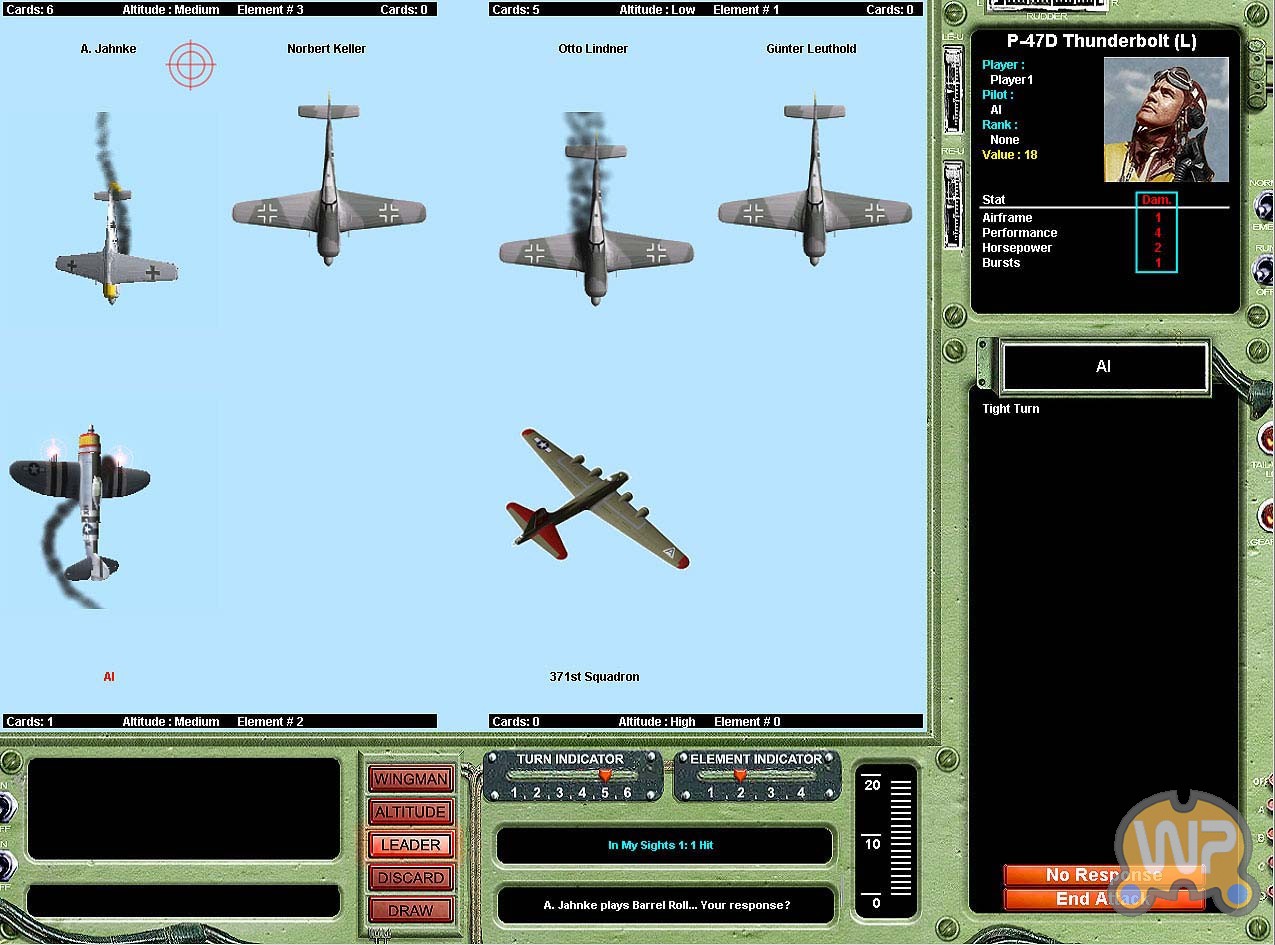Click the highlighted LEADER button

(x=410, y=845)
